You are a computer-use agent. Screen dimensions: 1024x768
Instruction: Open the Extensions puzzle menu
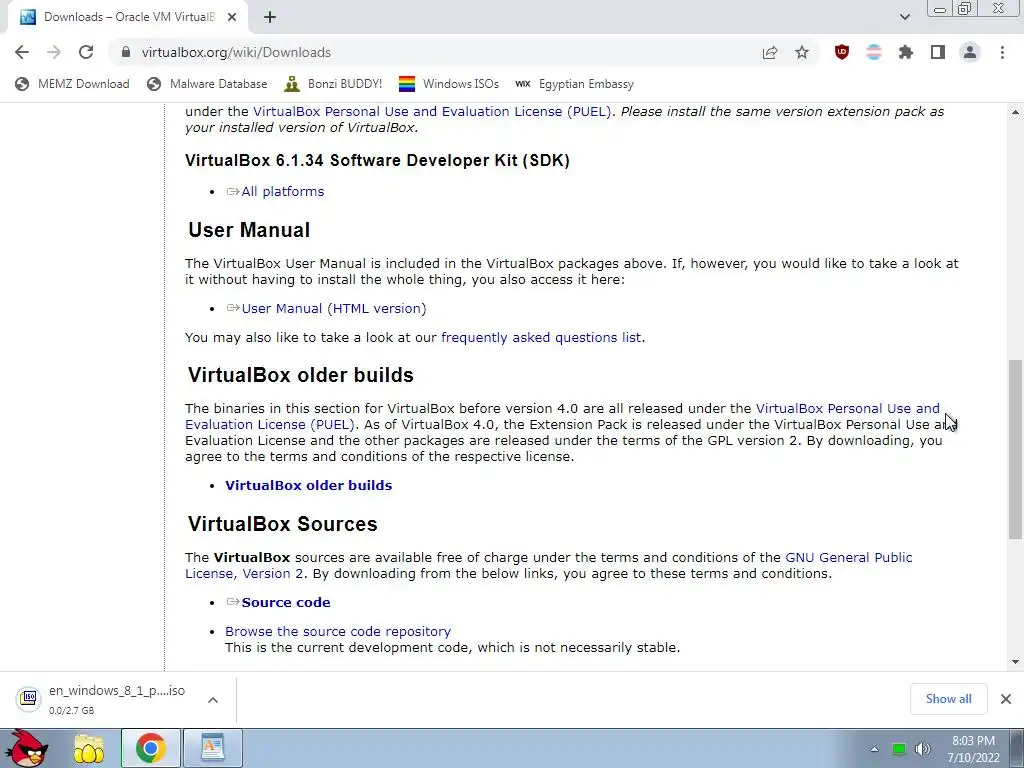click(906, 52)
